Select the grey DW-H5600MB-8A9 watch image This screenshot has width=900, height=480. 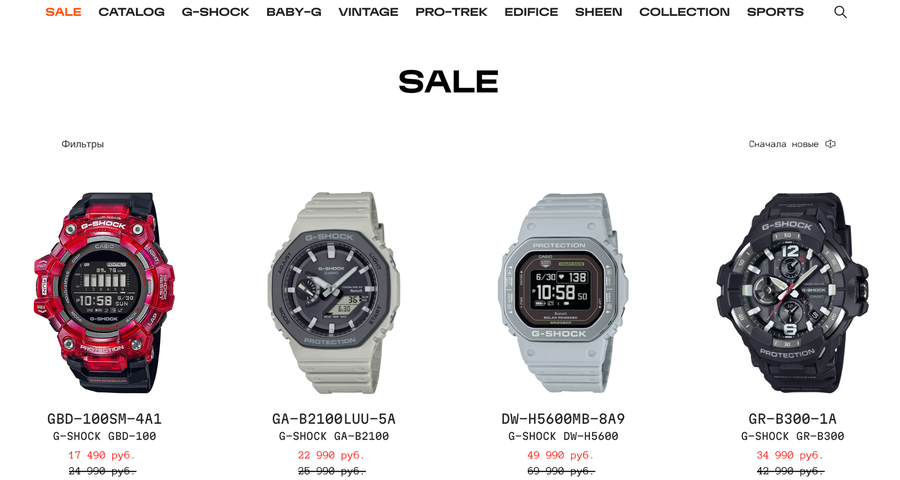(562, 293)
